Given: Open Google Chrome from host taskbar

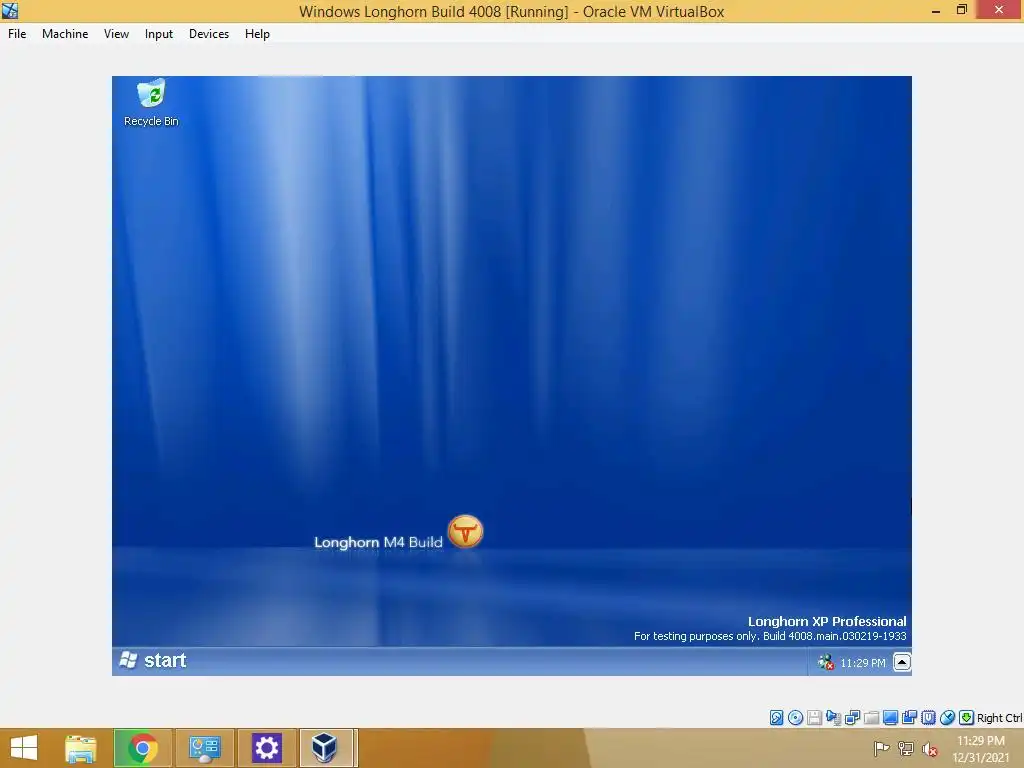Looking at the screenshot, I should [x=143, y=748].
